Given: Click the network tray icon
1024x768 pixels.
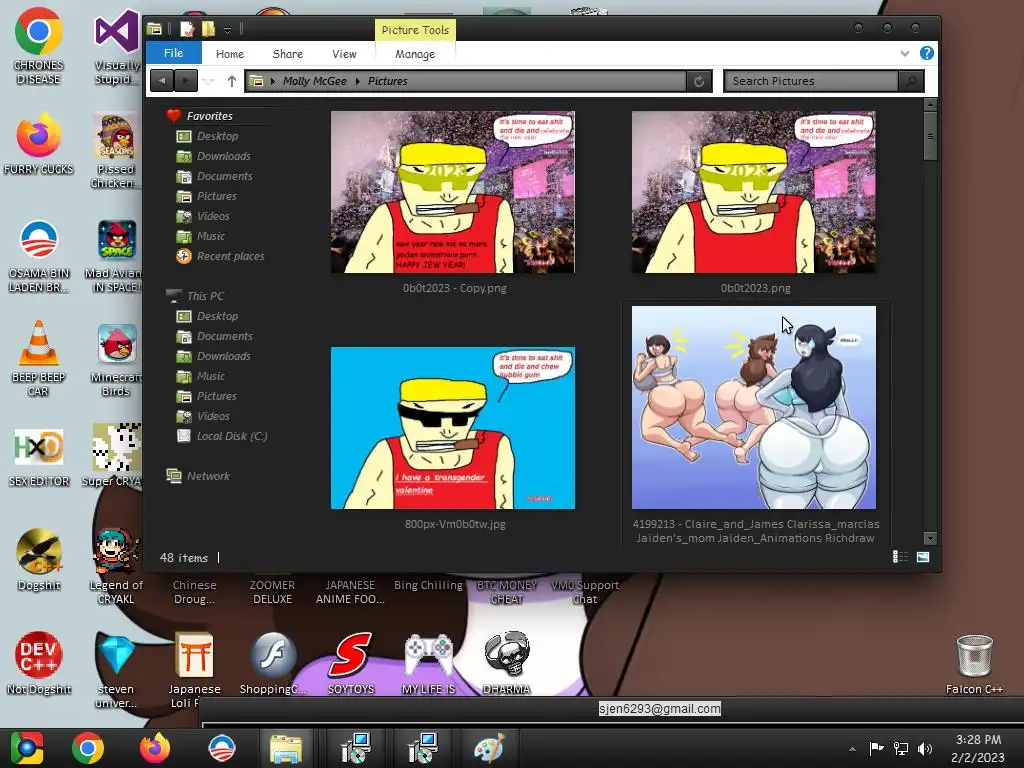Looking at the screenshot, I should tap(901, 748).
